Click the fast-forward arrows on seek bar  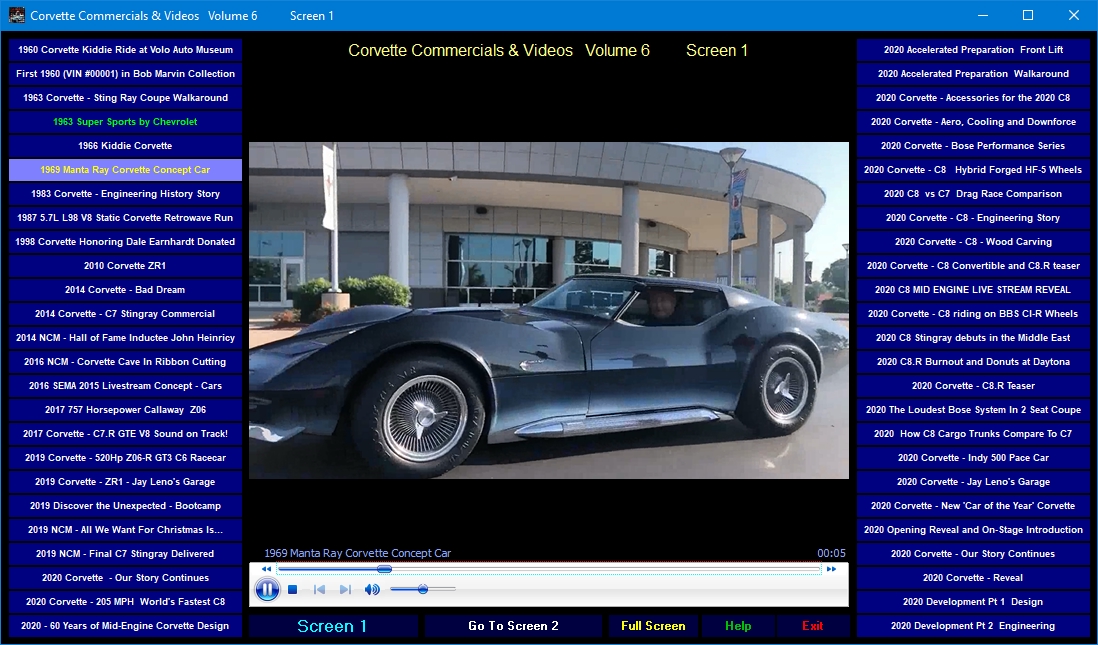pyautogui.click(x=831, y=569)
